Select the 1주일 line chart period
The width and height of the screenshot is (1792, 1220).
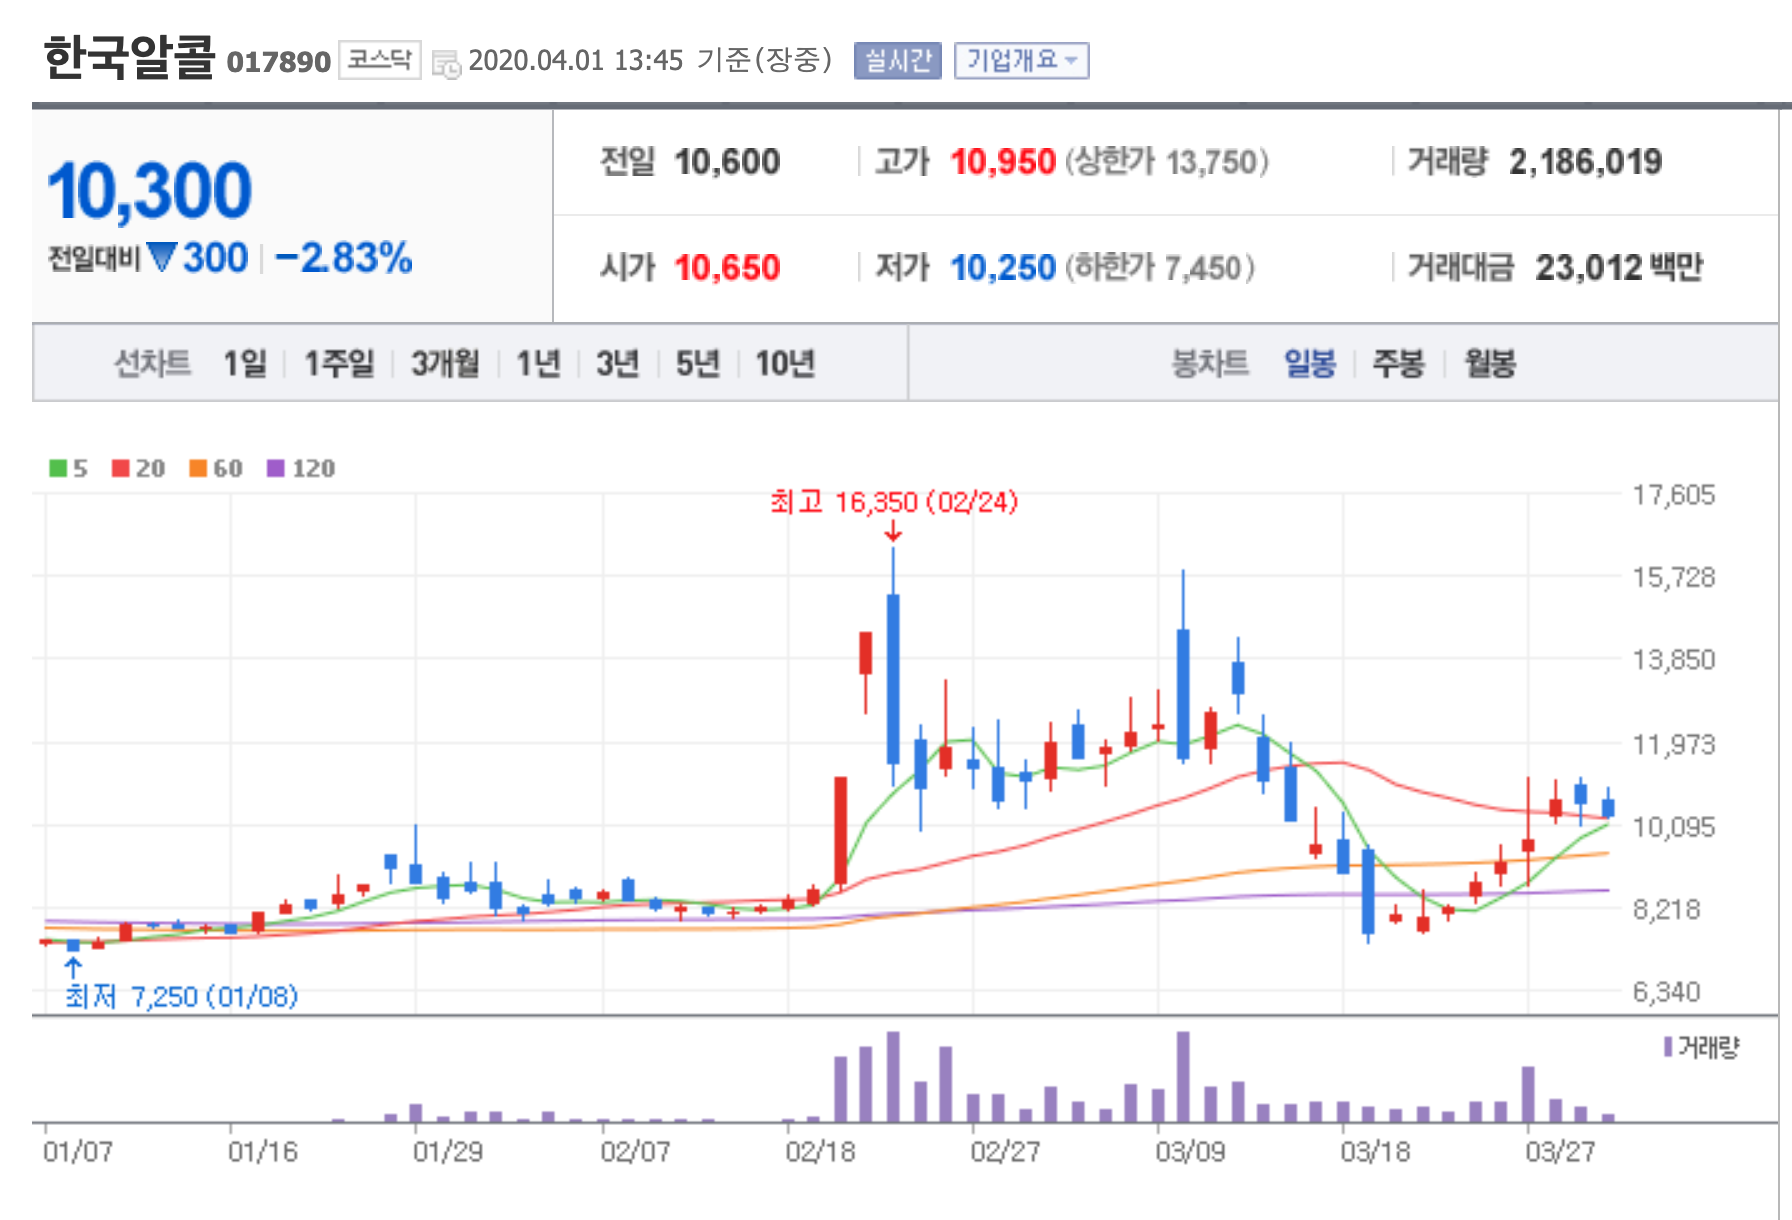[339, 363]
